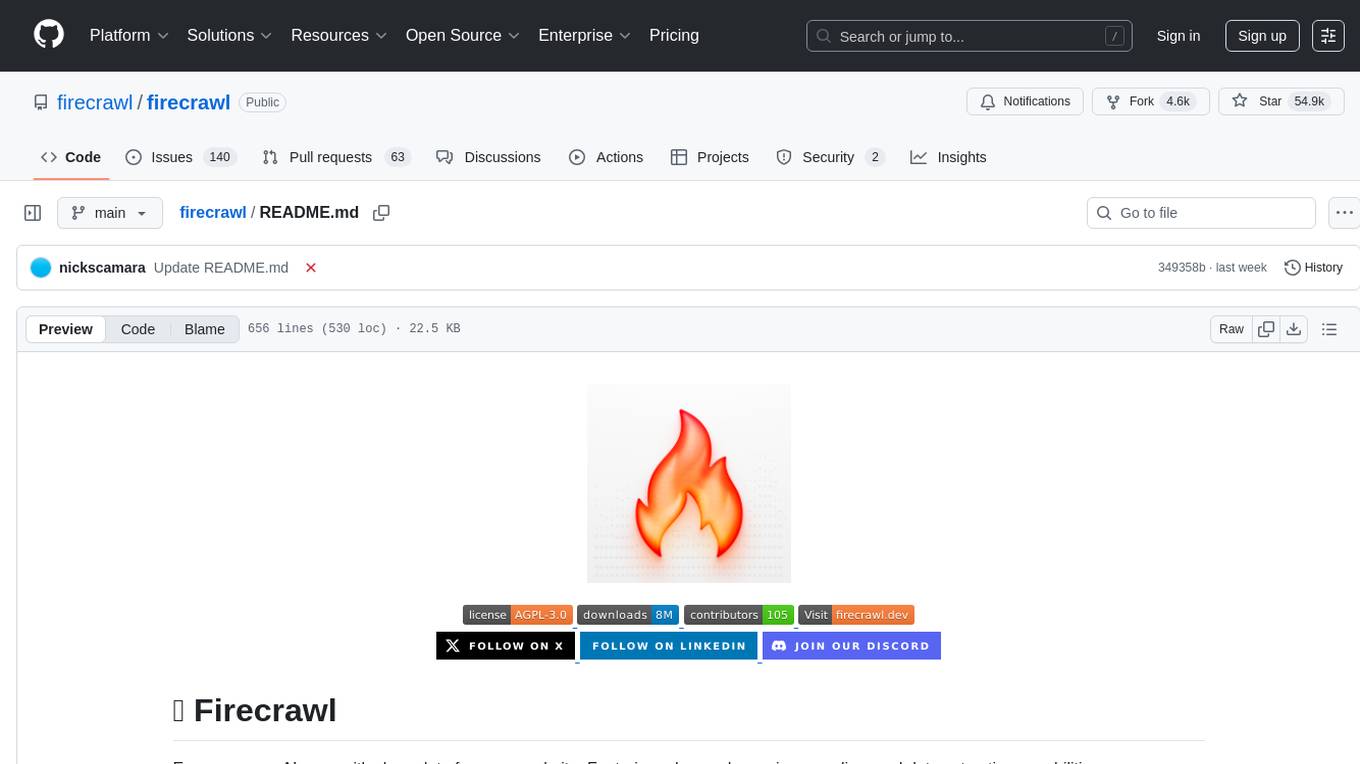
Task: Go to the Pricing page
Action: pyautogui.click(x=674, y=35)
